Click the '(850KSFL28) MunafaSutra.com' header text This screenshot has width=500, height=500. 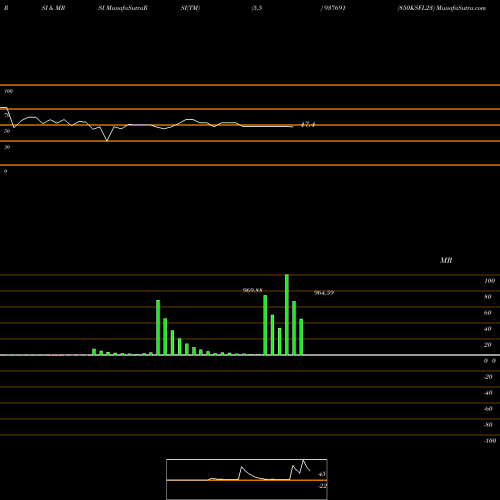pos(442,8)
